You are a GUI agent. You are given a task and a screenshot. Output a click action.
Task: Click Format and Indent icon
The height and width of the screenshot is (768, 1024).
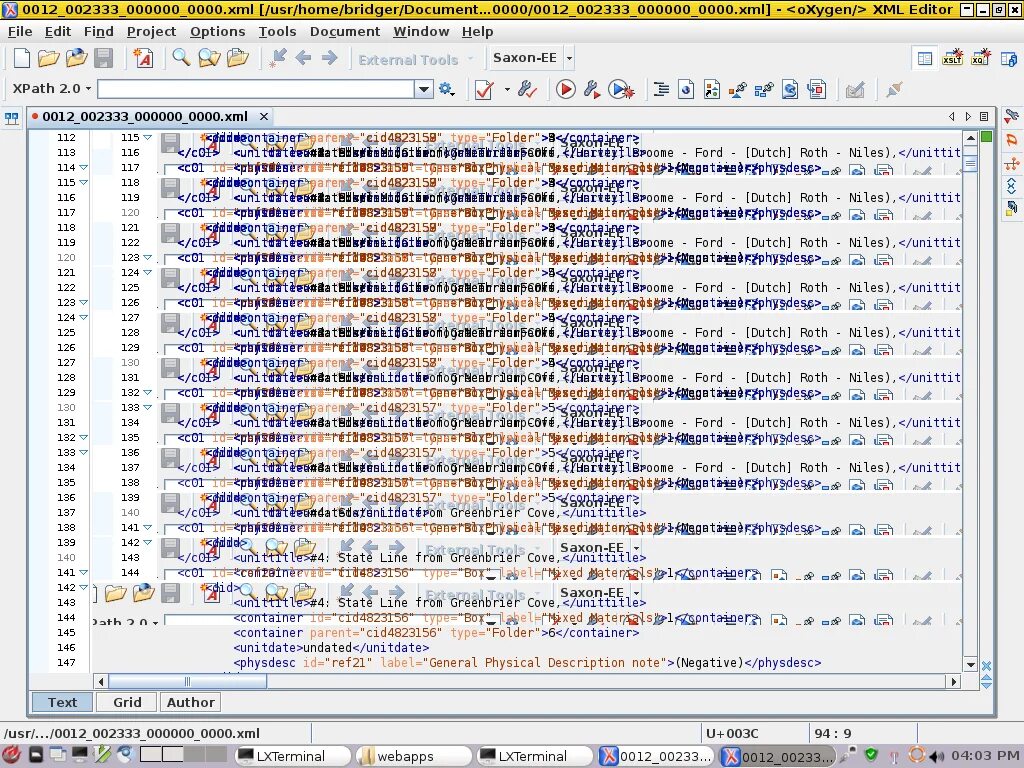click(662, 89)
